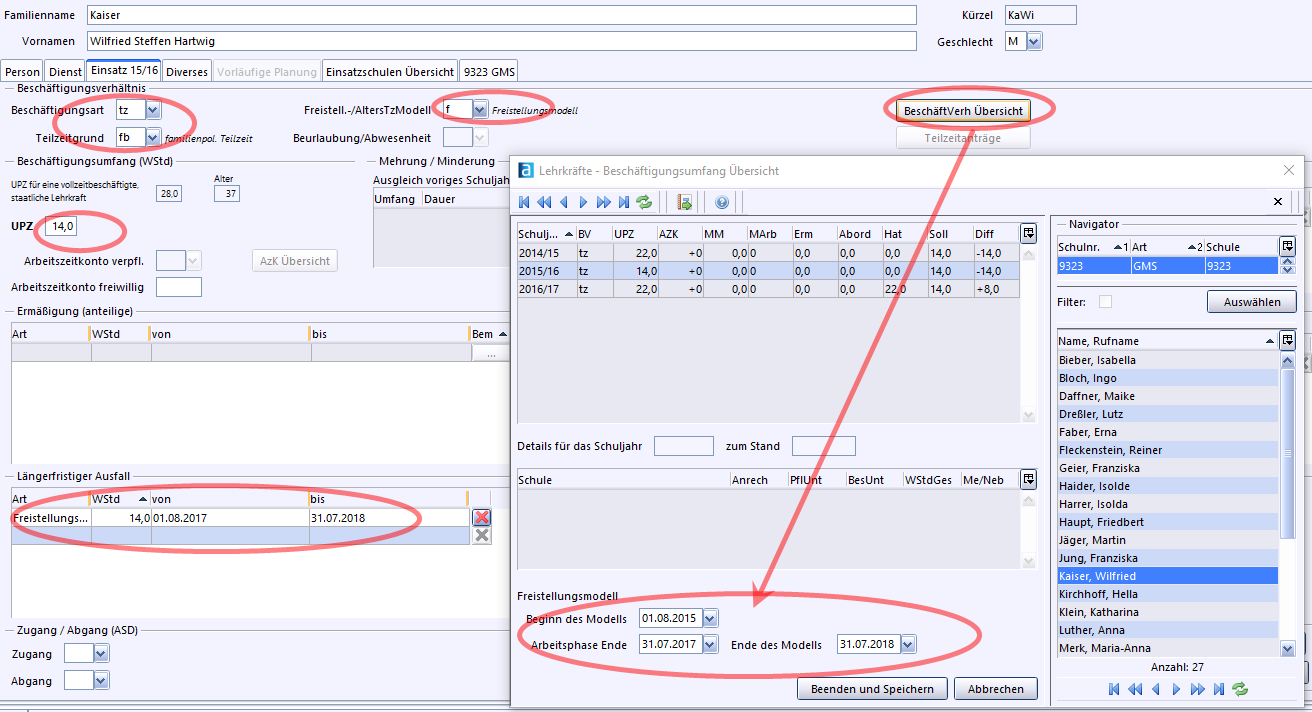Image resolution: width=1312 pixels, height=712 pixels.
Task: Select Fleckenstein, Reiner in teacher list
Action: tap(1167, 450)
